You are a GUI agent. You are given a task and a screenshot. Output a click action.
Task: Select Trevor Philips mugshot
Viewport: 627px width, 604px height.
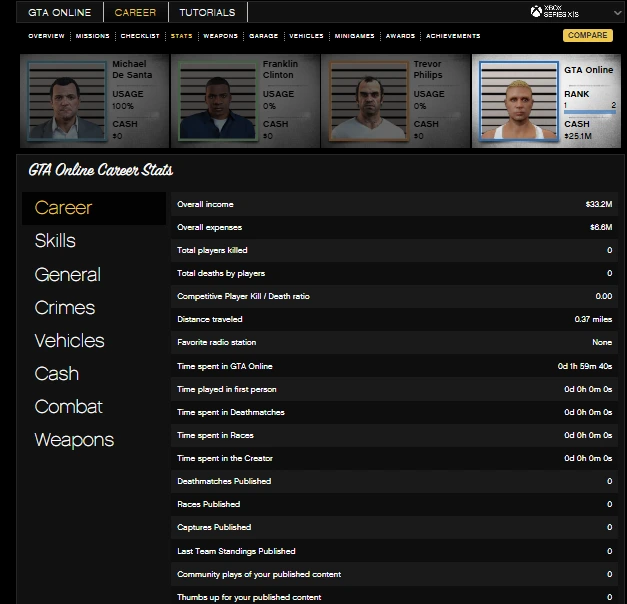click(368, 101)
